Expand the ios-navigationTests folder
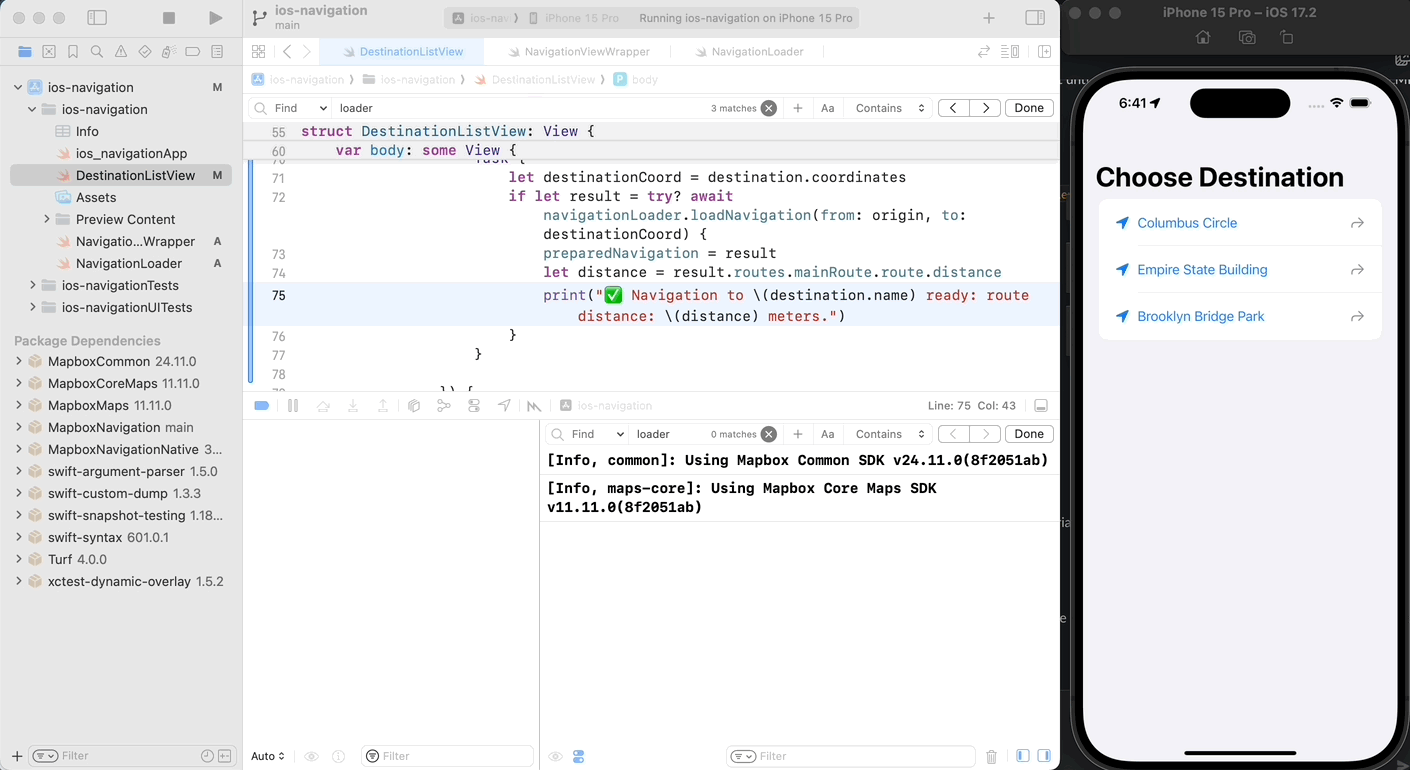1410x770 pixels. tap(33, 286)
